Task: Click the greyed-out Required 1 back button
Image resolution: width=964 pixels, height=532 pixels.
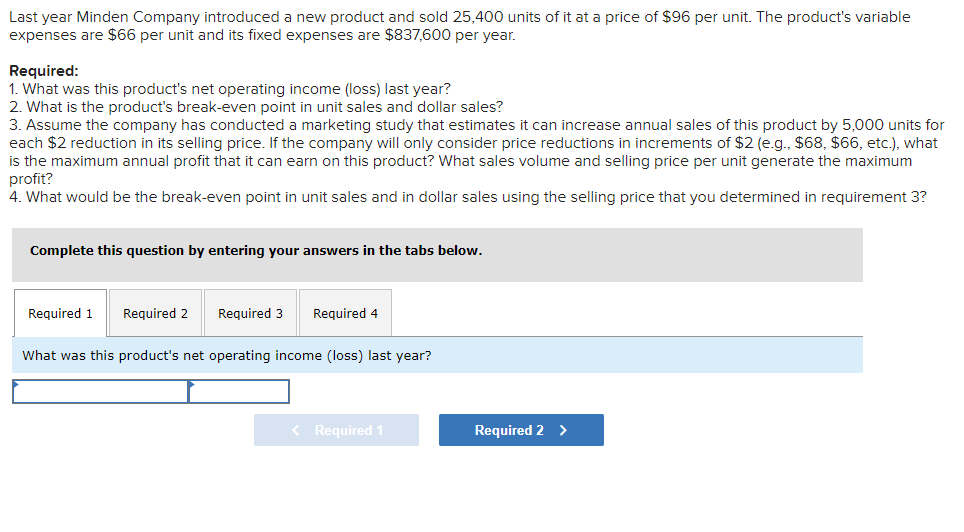Action: [x=336, y=430]
